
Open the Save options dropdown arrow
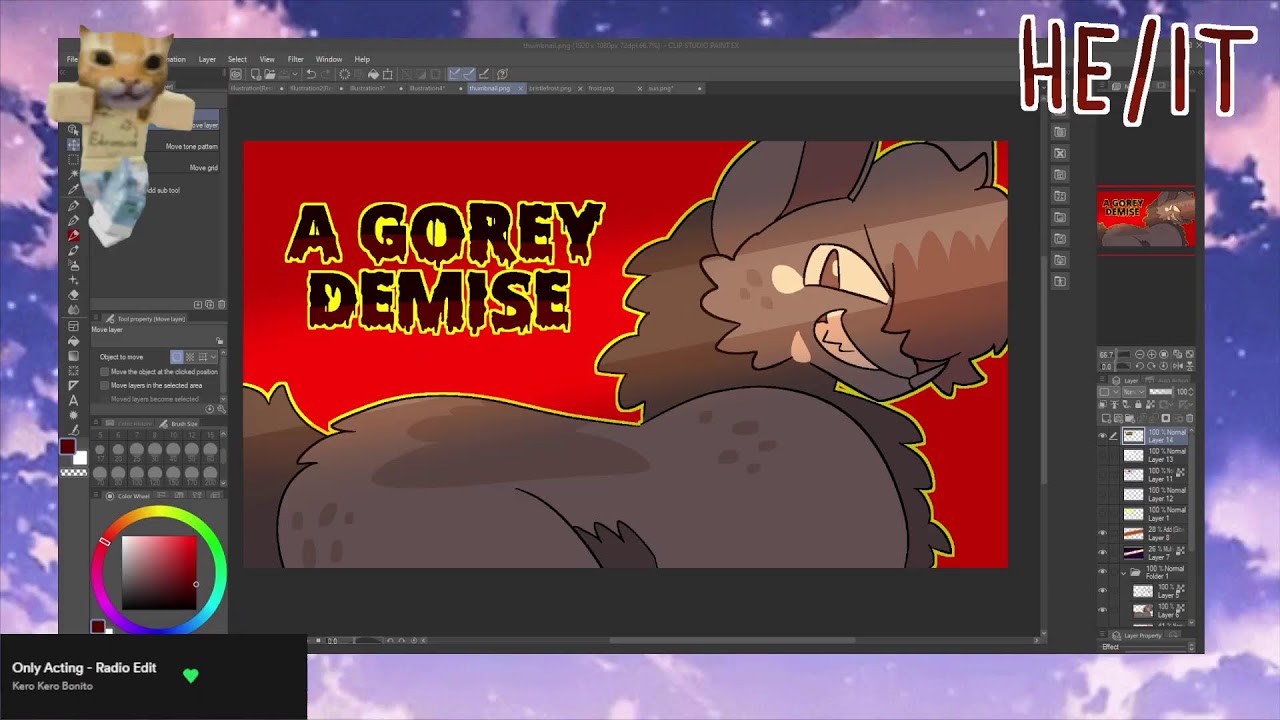click(x=294, y=74)
